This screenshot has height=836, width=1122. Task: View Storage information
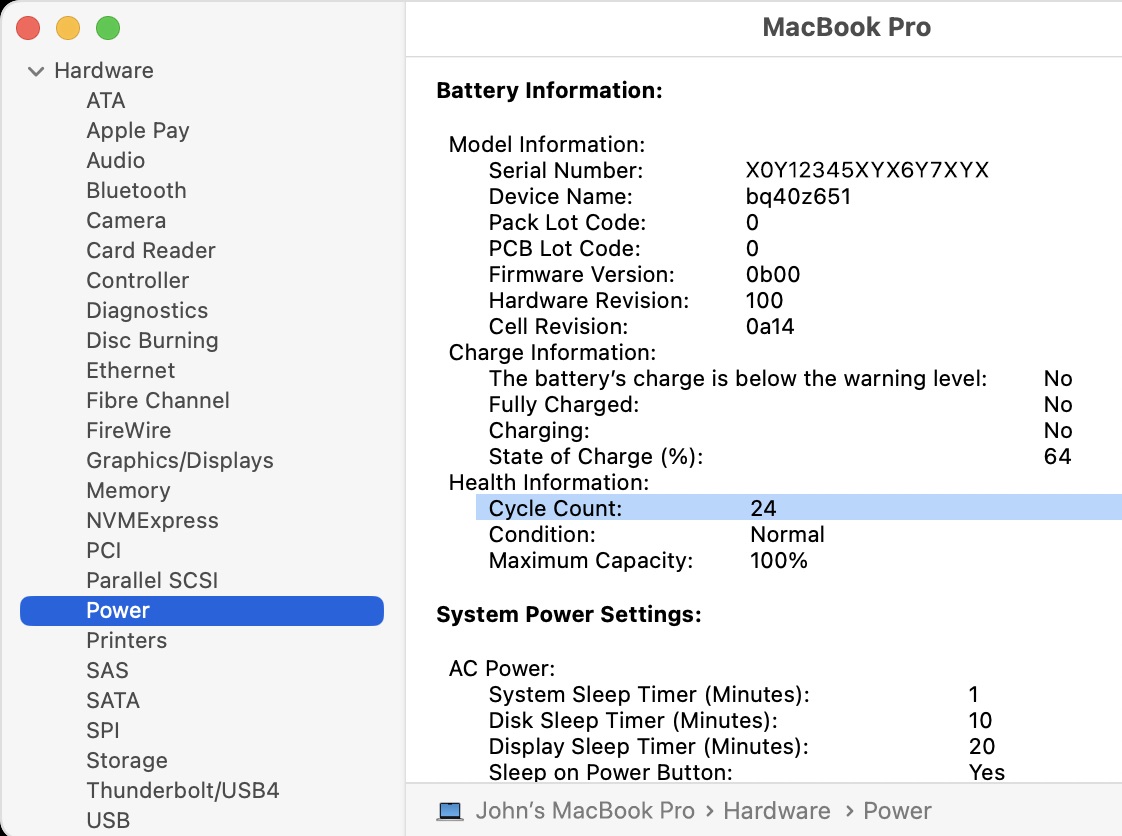click(x=127, y=760)
